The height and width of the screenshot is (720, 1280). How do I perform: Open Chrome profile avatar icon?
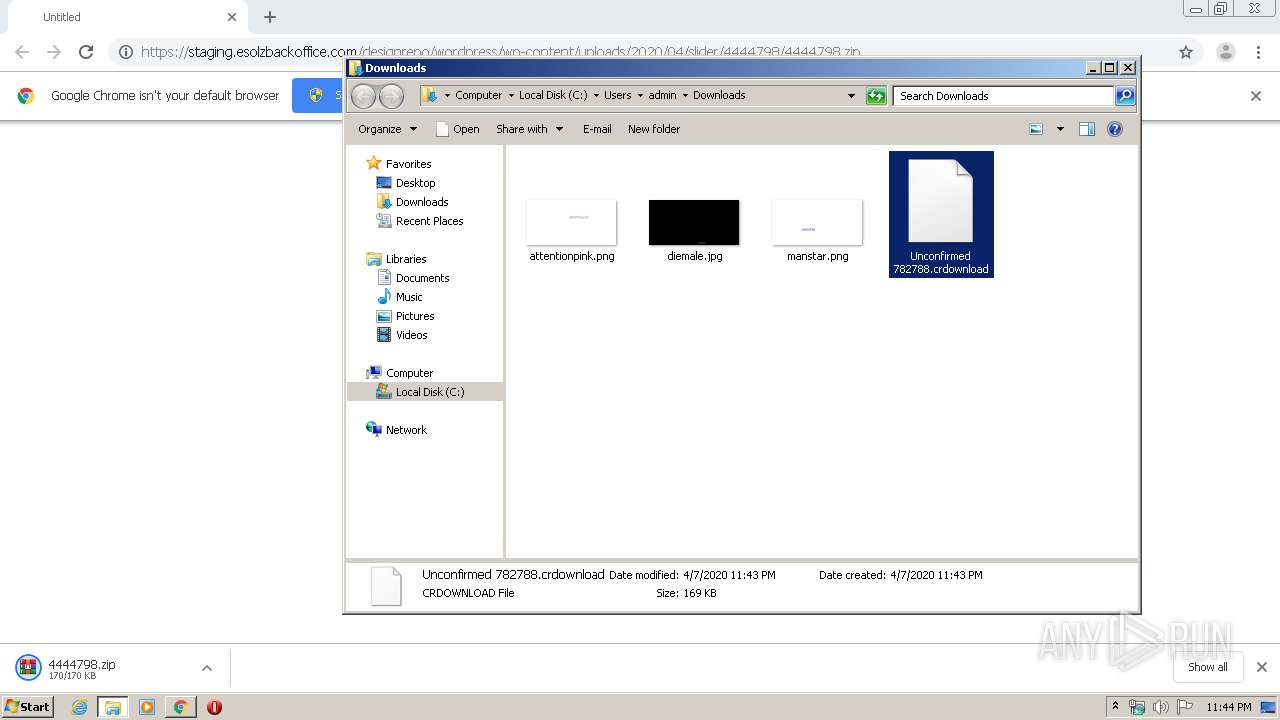click(x=1226, y=52)
